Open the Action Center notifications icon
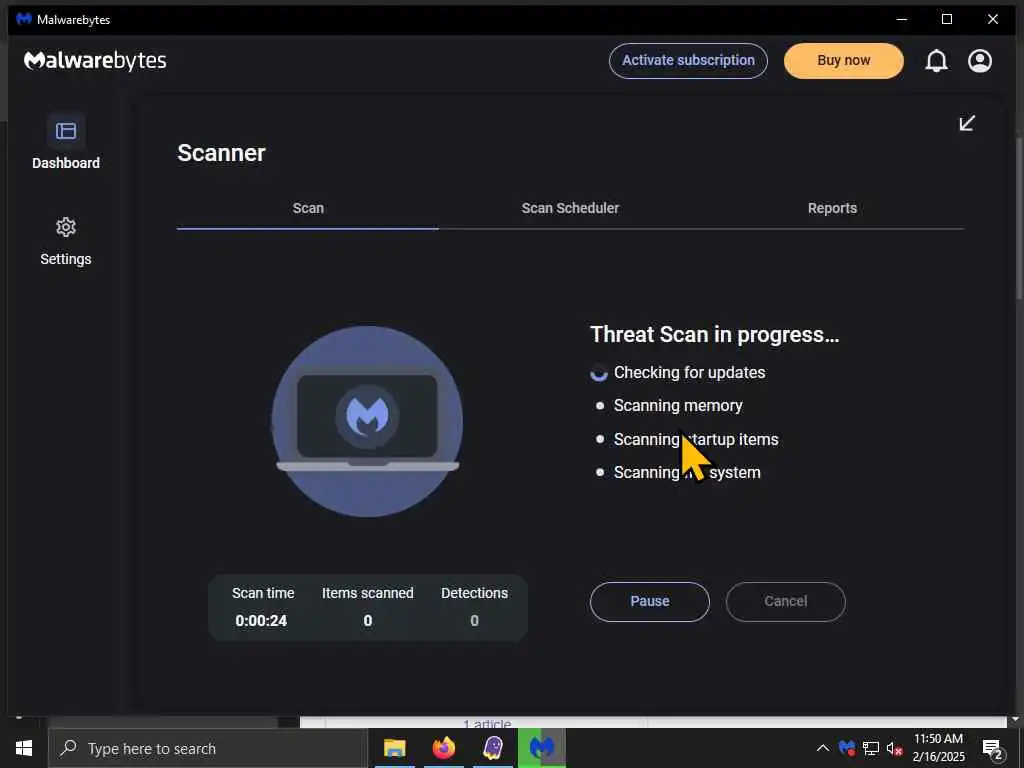This screenshot has height=768, width=1024. pos(993,748)
